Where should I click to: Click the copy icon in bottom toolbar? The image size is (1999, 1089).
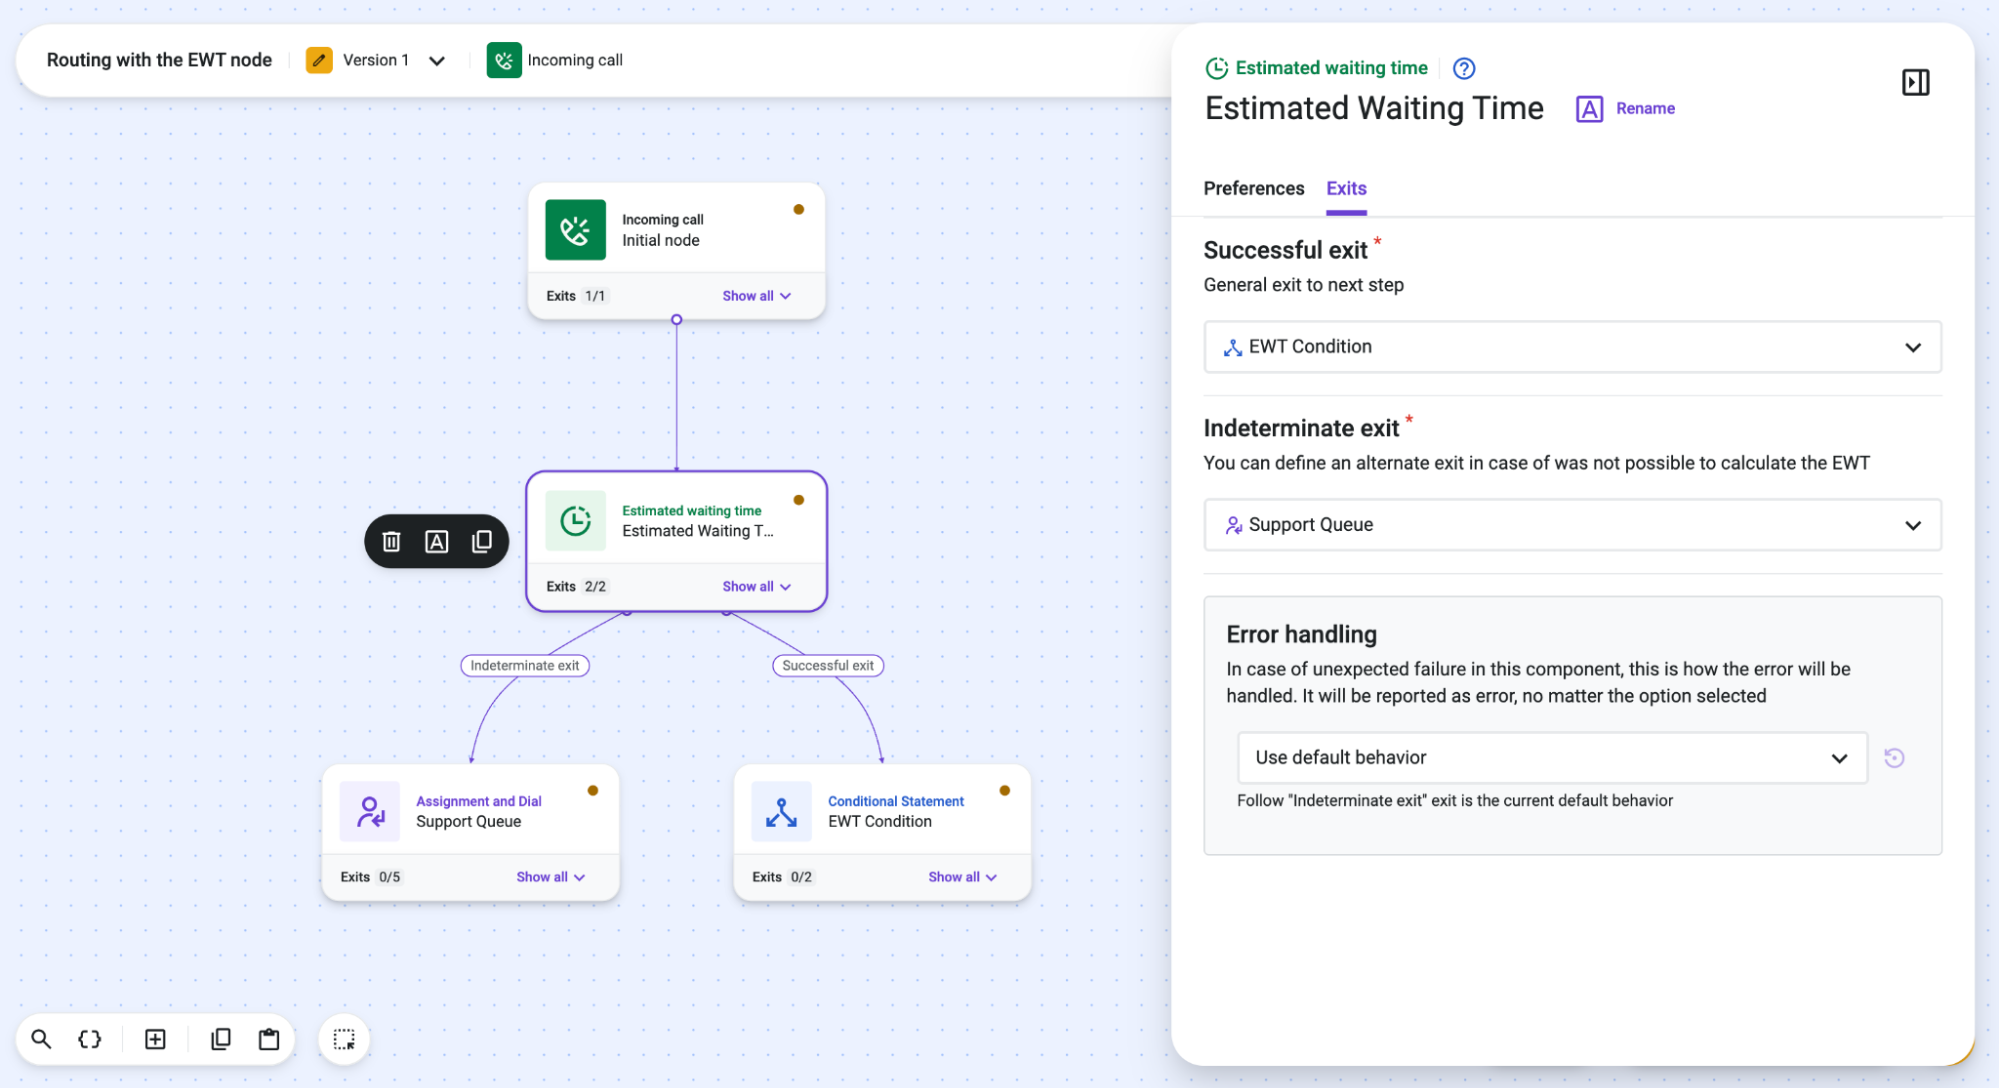(221, 1039)
